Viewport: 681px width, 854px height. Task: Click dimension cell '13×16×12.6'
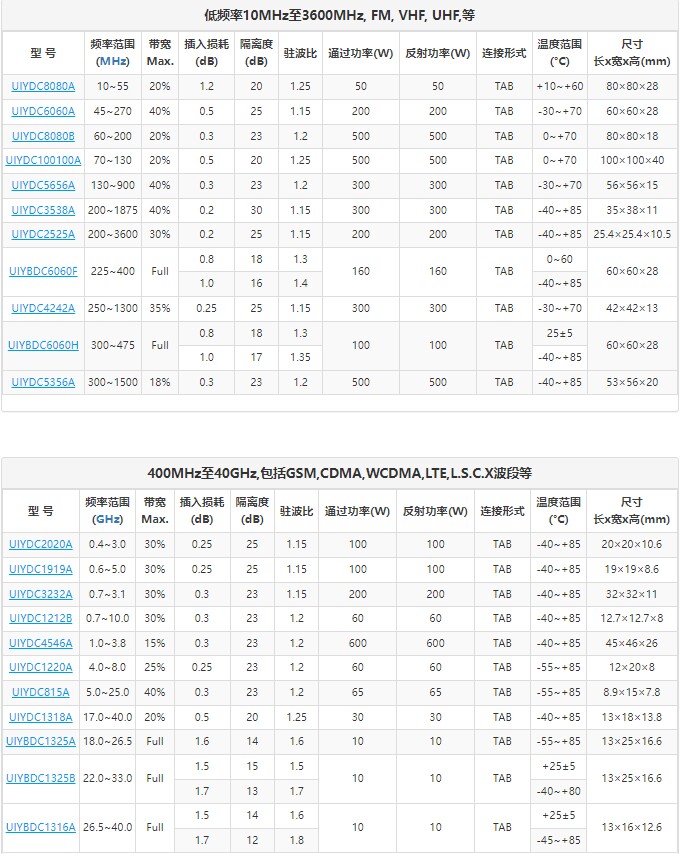[631, 827]
